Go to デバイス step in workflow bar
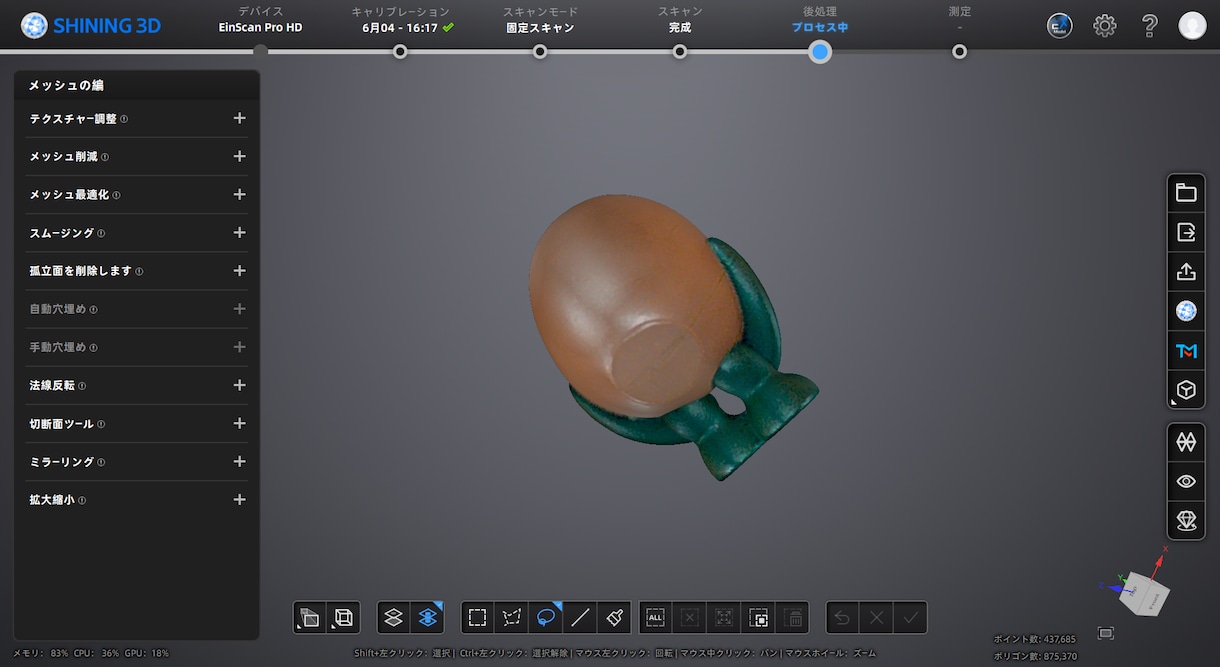 click(x=260, y=20)
